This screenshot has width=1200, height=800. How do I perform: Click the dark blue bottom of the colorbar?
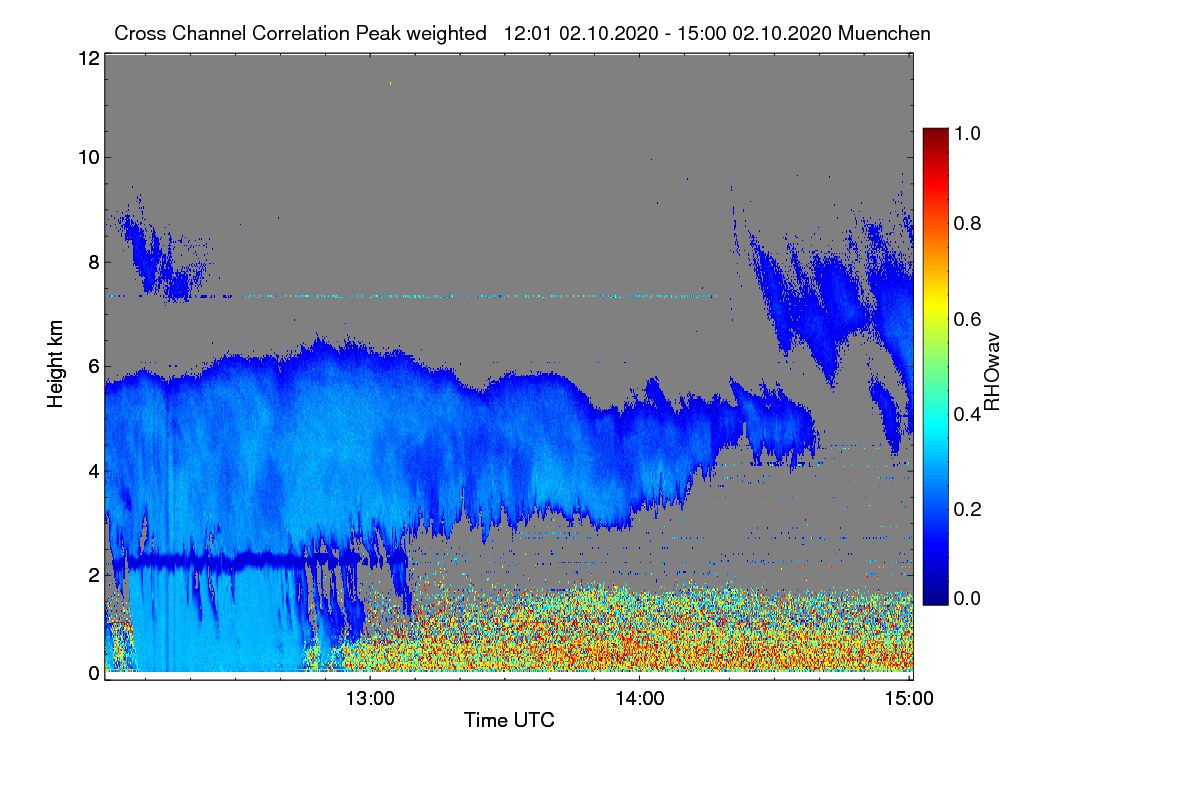[x=935, y=596]
